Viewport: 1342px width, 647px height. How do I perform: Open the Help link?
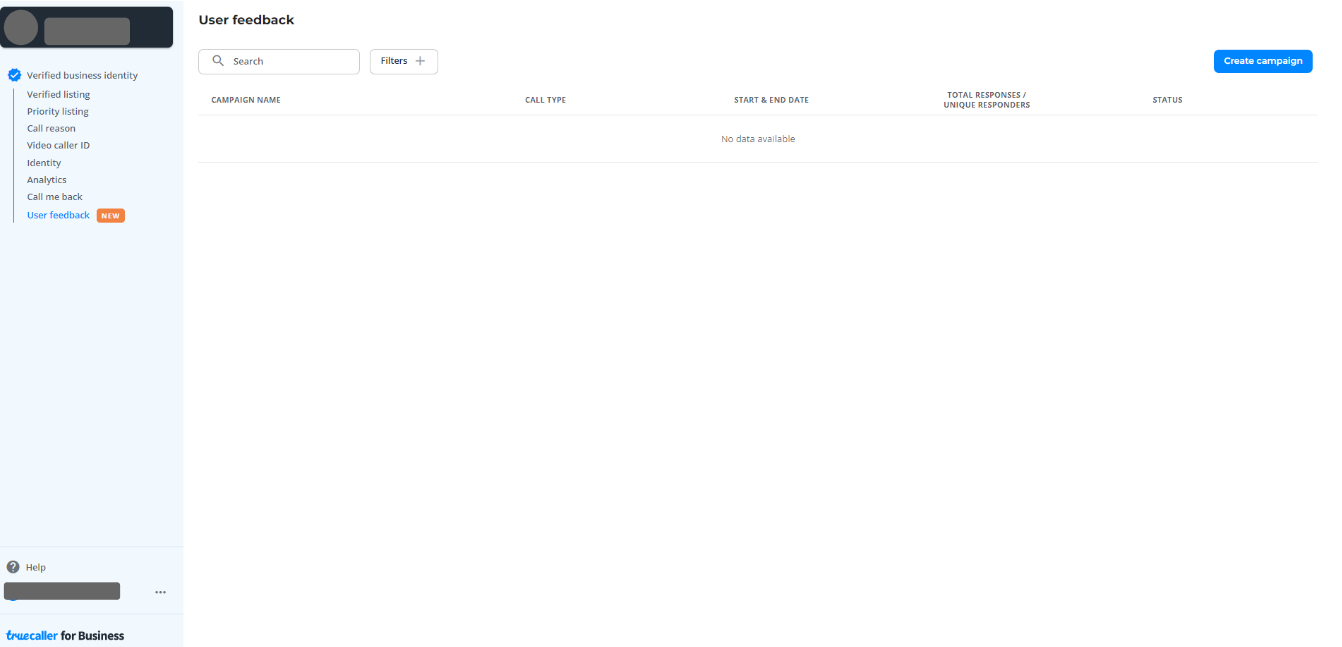click(x=36, y=567)
